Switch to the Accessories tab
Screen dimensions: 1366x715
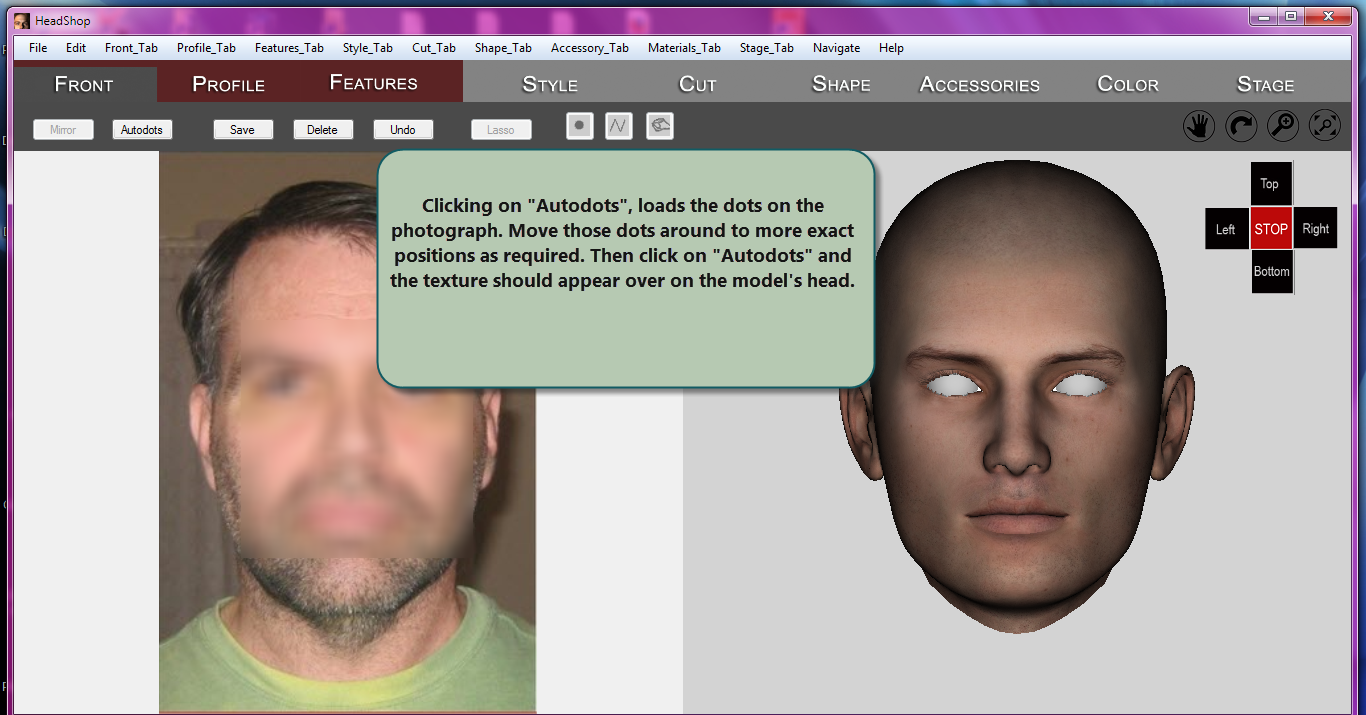coord(980,84)
